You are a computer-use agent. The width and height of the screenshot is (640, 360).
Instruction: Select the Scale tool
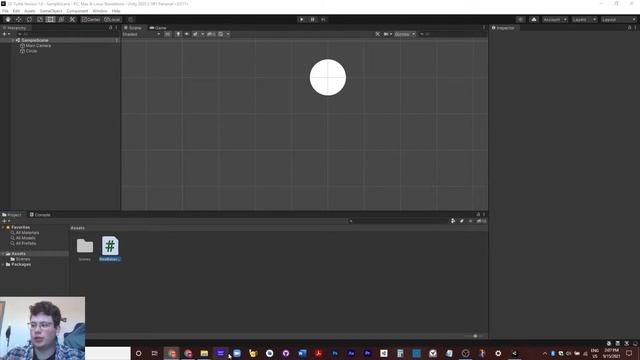click(40, 20)
